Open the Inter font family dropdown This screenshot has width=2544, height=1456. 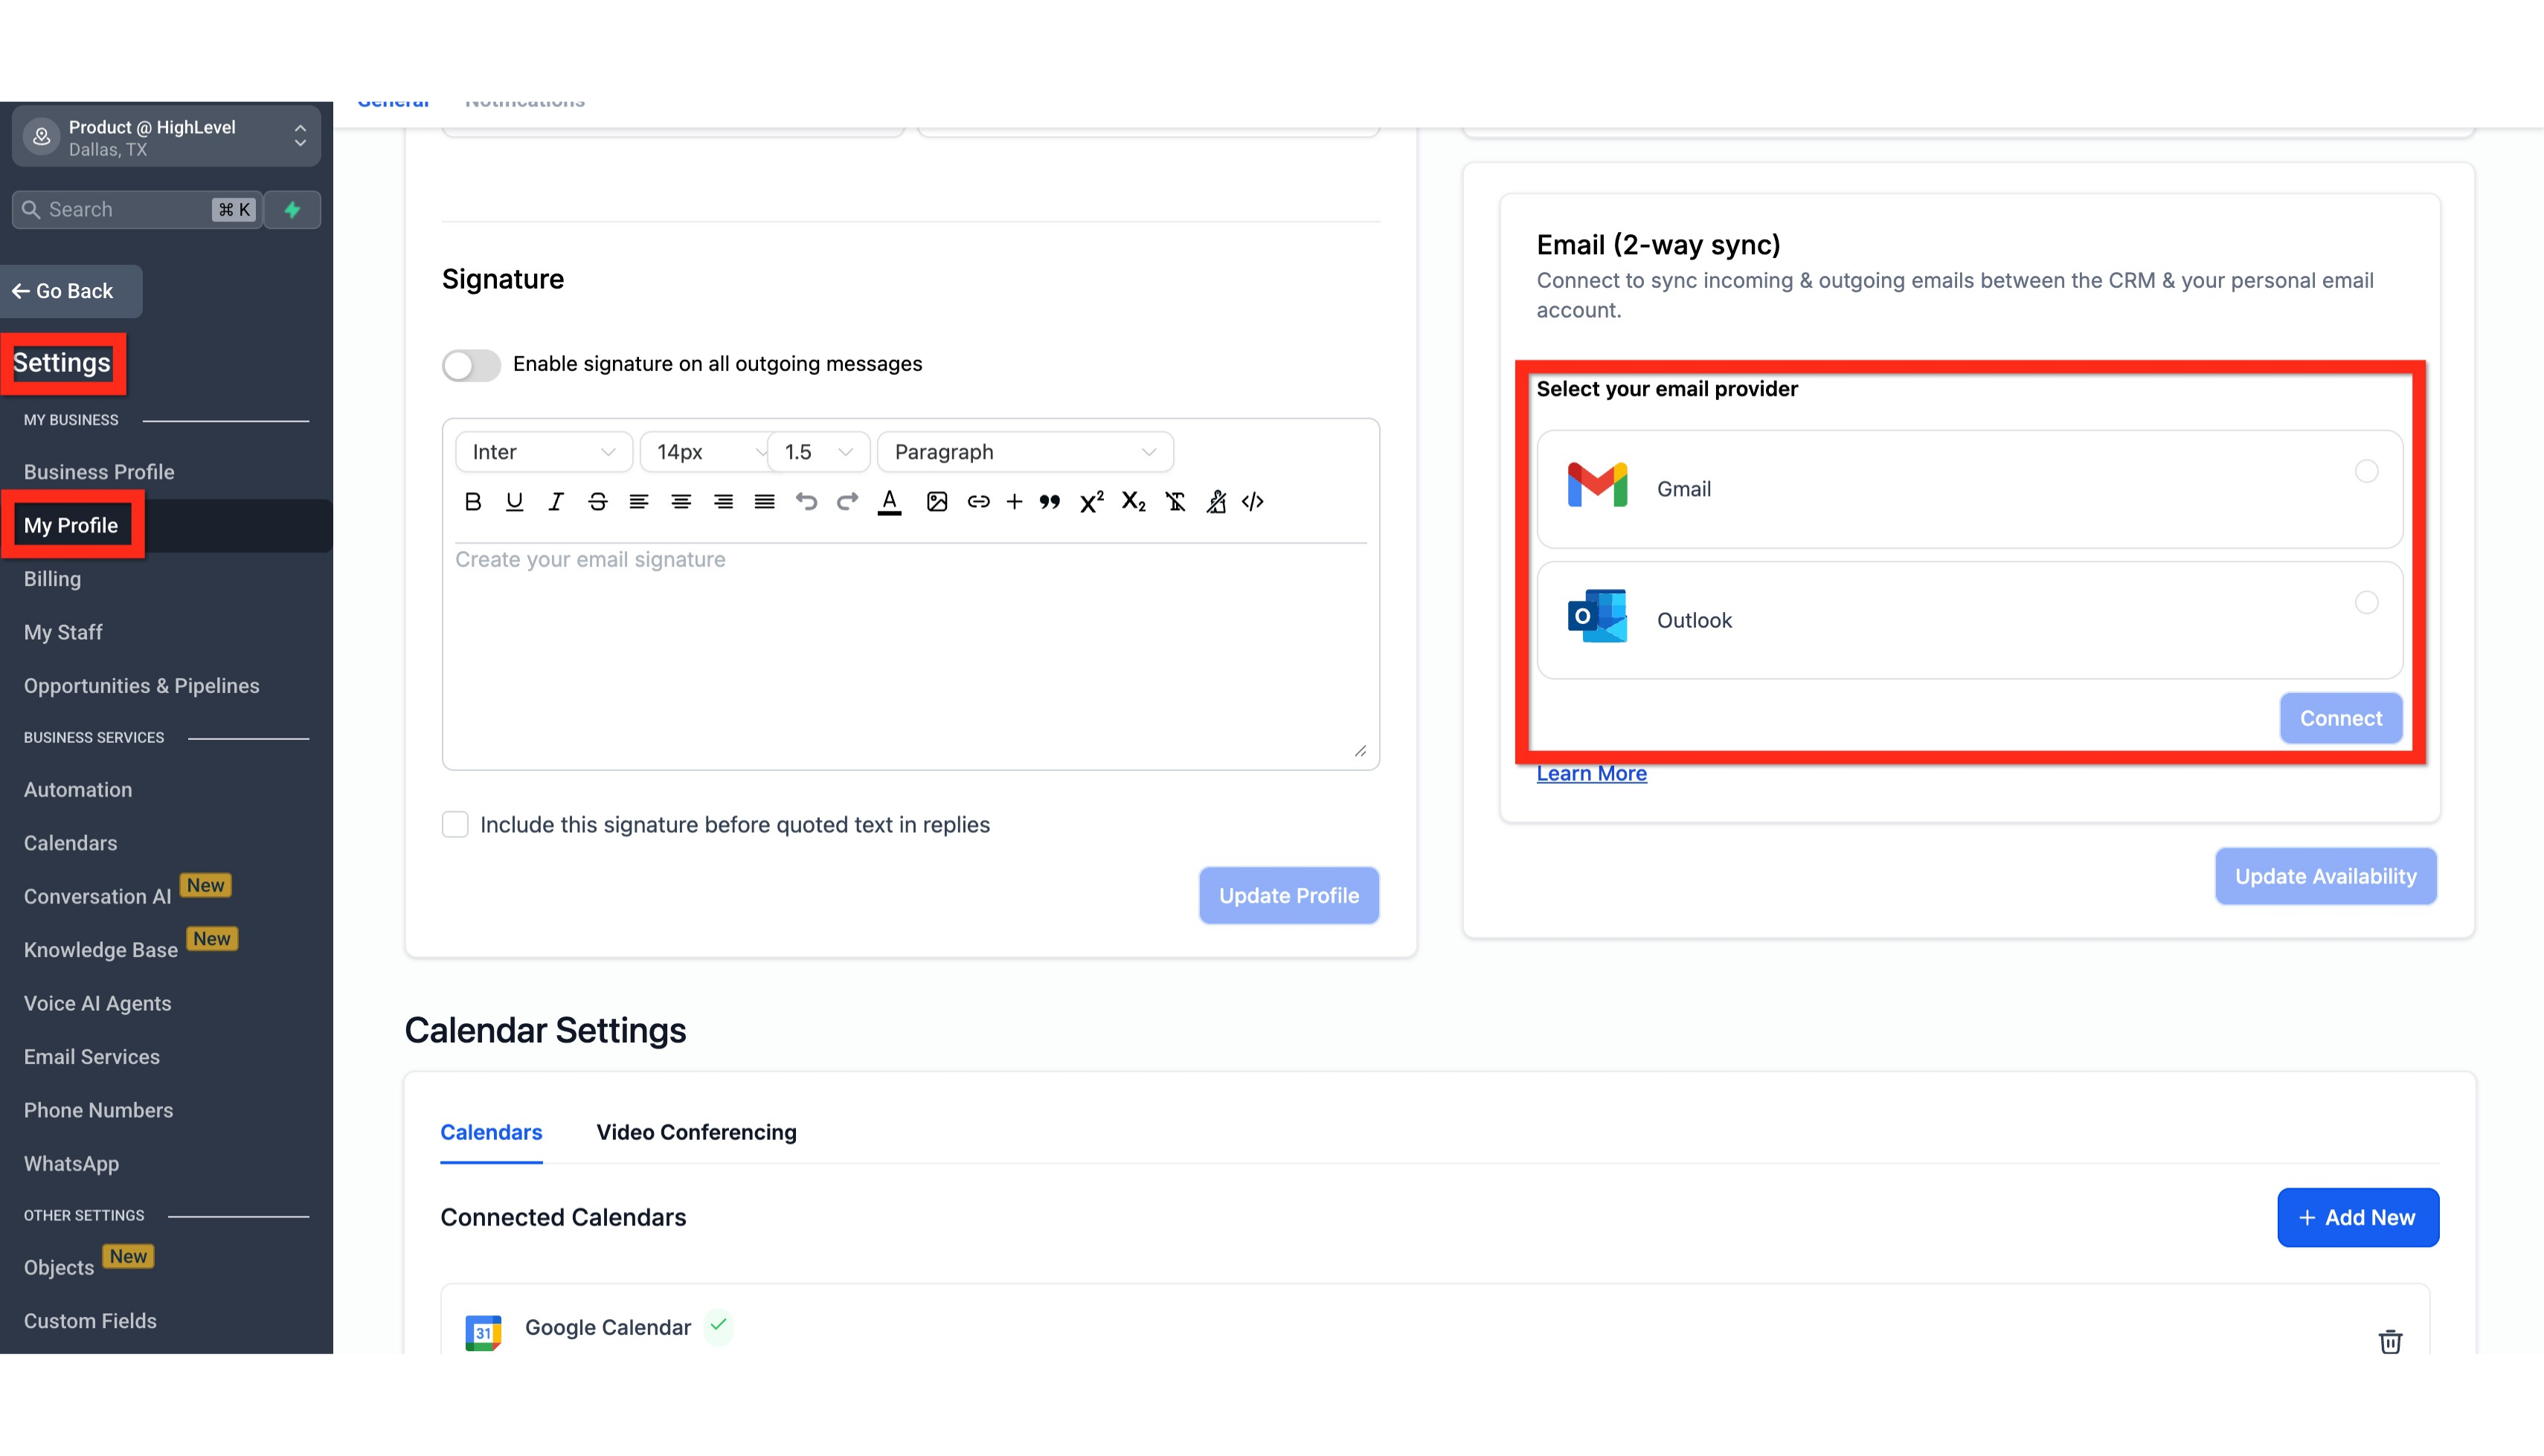(x=543, y=452)
